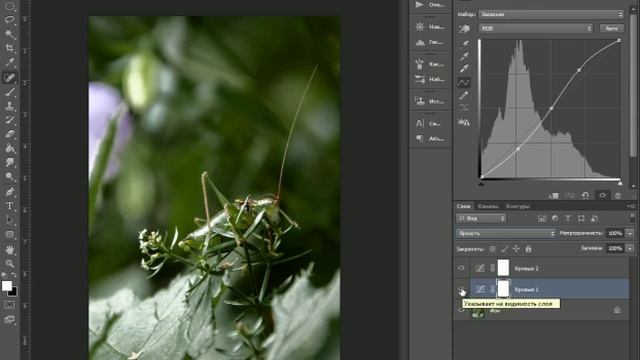Open the layer opacity slider arrow
The image size is (640, 360).
[630, 233]
